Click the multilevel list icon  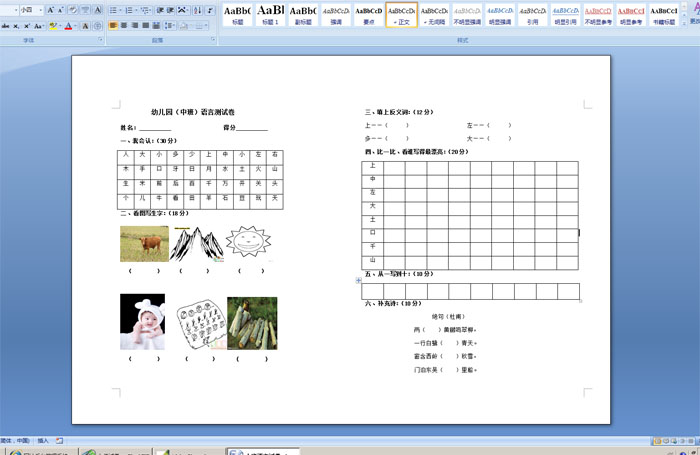click(146, 10)
